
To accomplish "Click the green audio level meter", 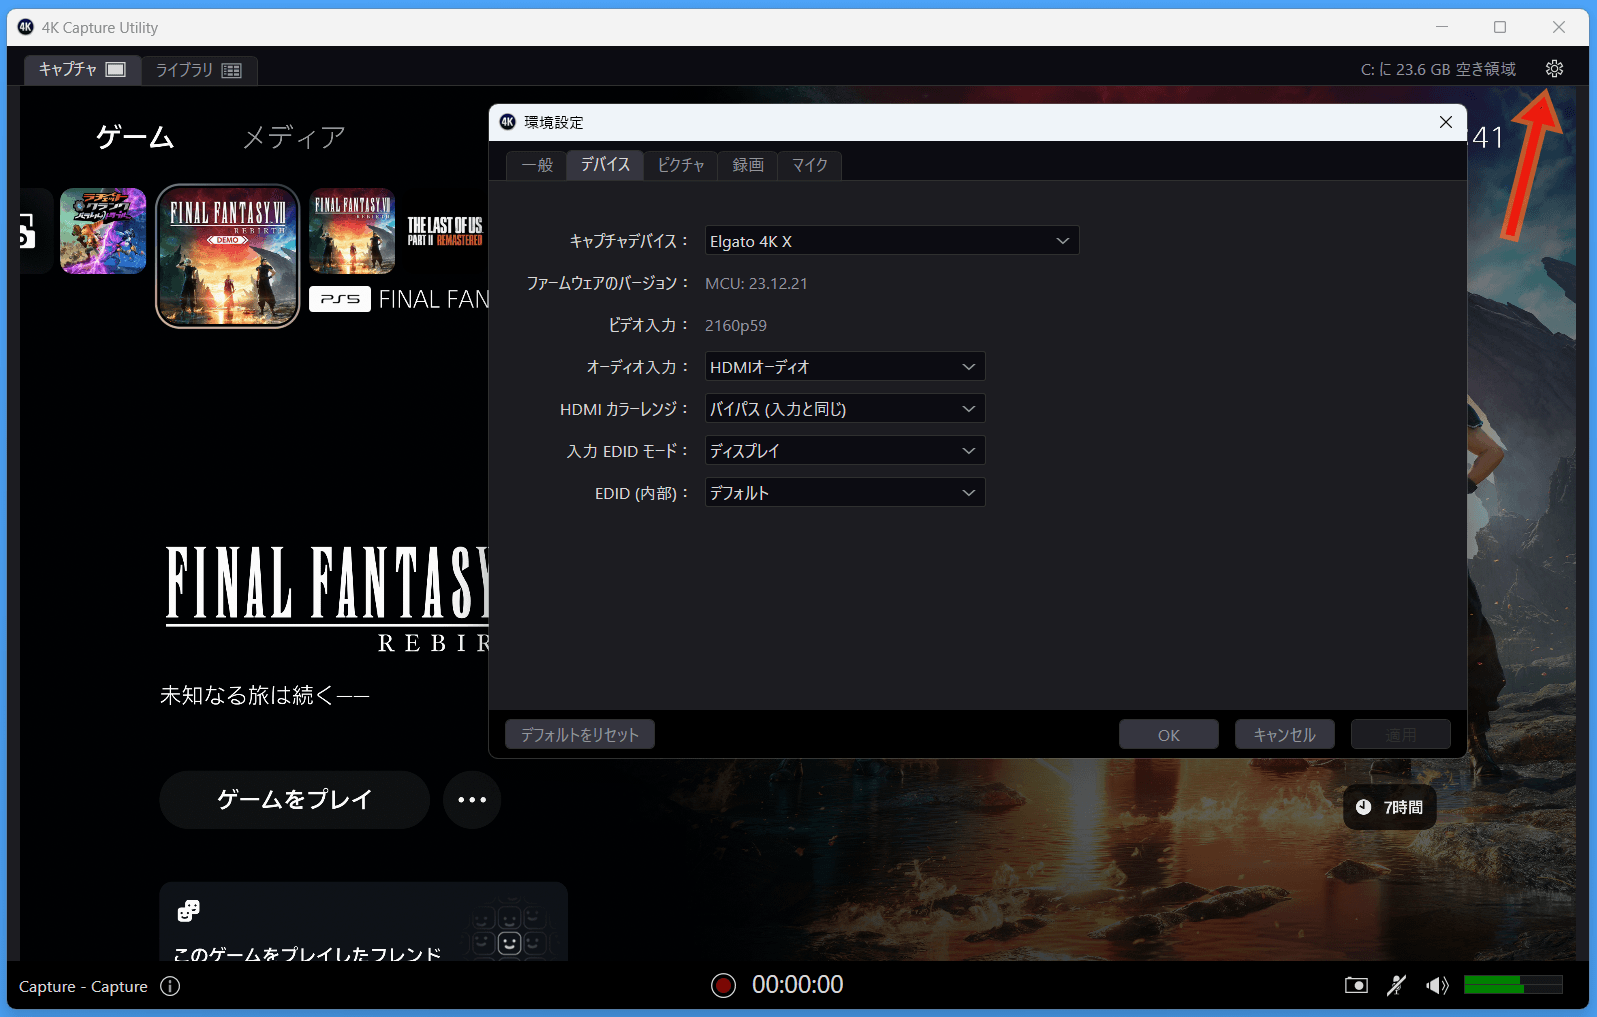I will (x=1513, y=985).
